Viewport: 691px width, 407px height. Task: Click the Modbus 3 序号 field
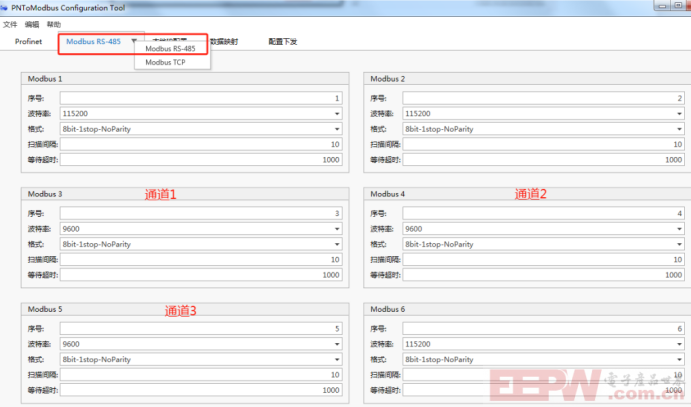point(201,214)
